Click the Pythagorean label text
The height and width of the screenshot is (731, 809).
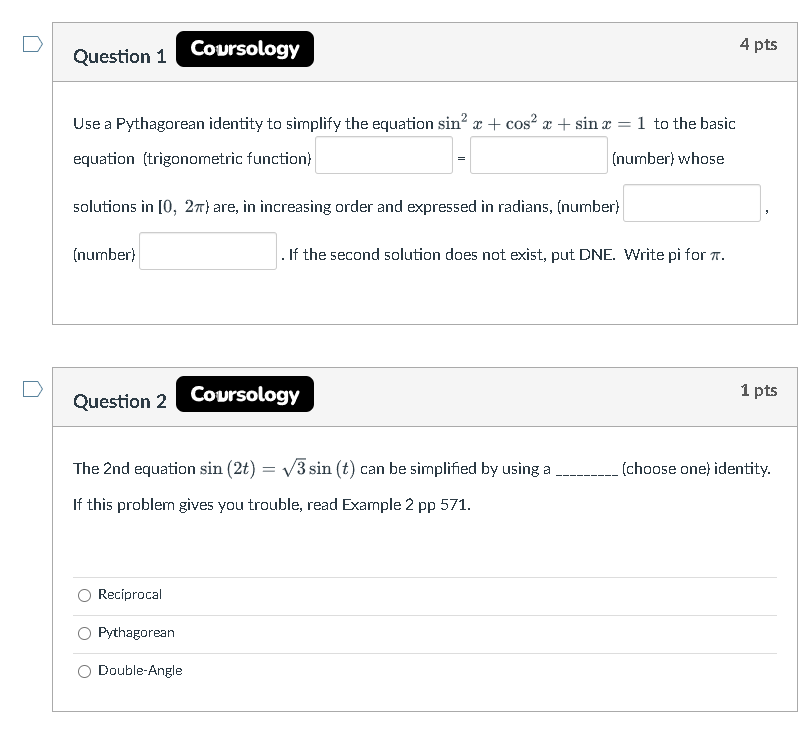click(135, 632)
